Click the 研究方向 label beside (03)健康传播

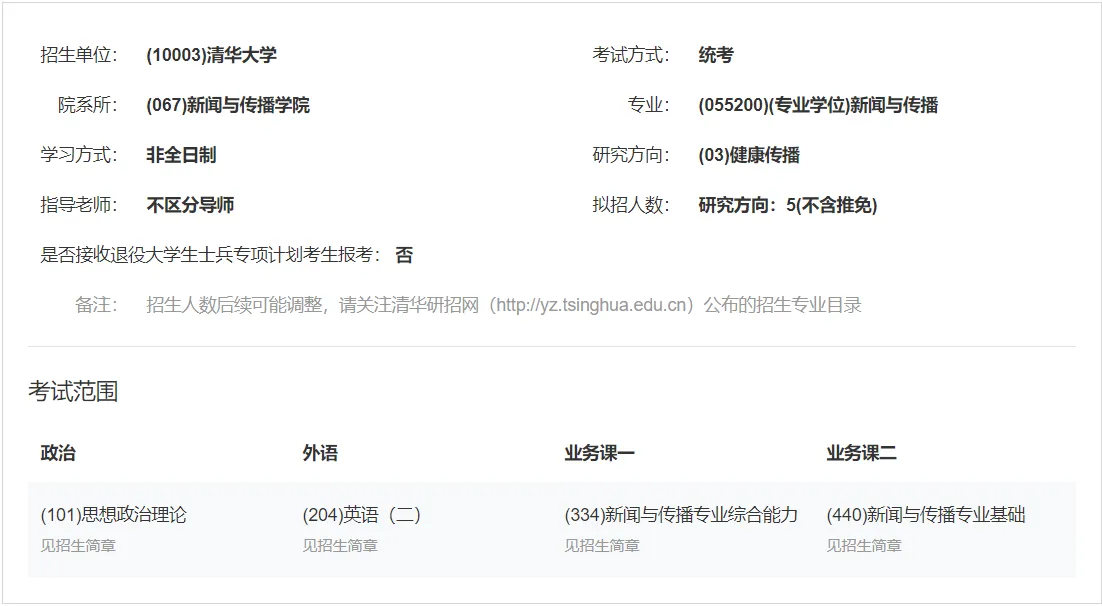pyautogui.click(x=631, y=155)
